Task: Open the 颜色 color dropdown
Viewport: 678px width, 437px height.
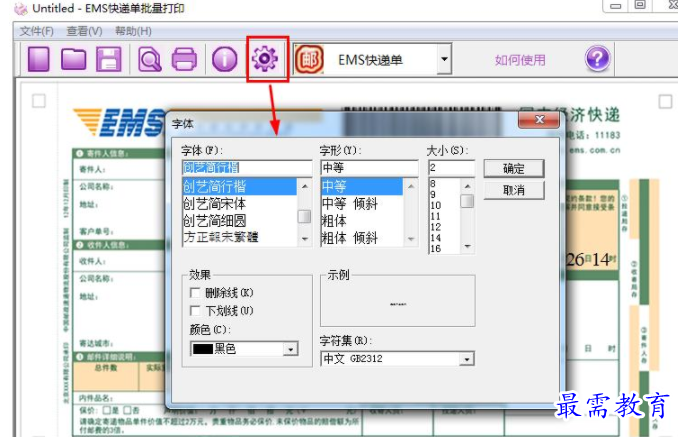Action: point(291,349)
